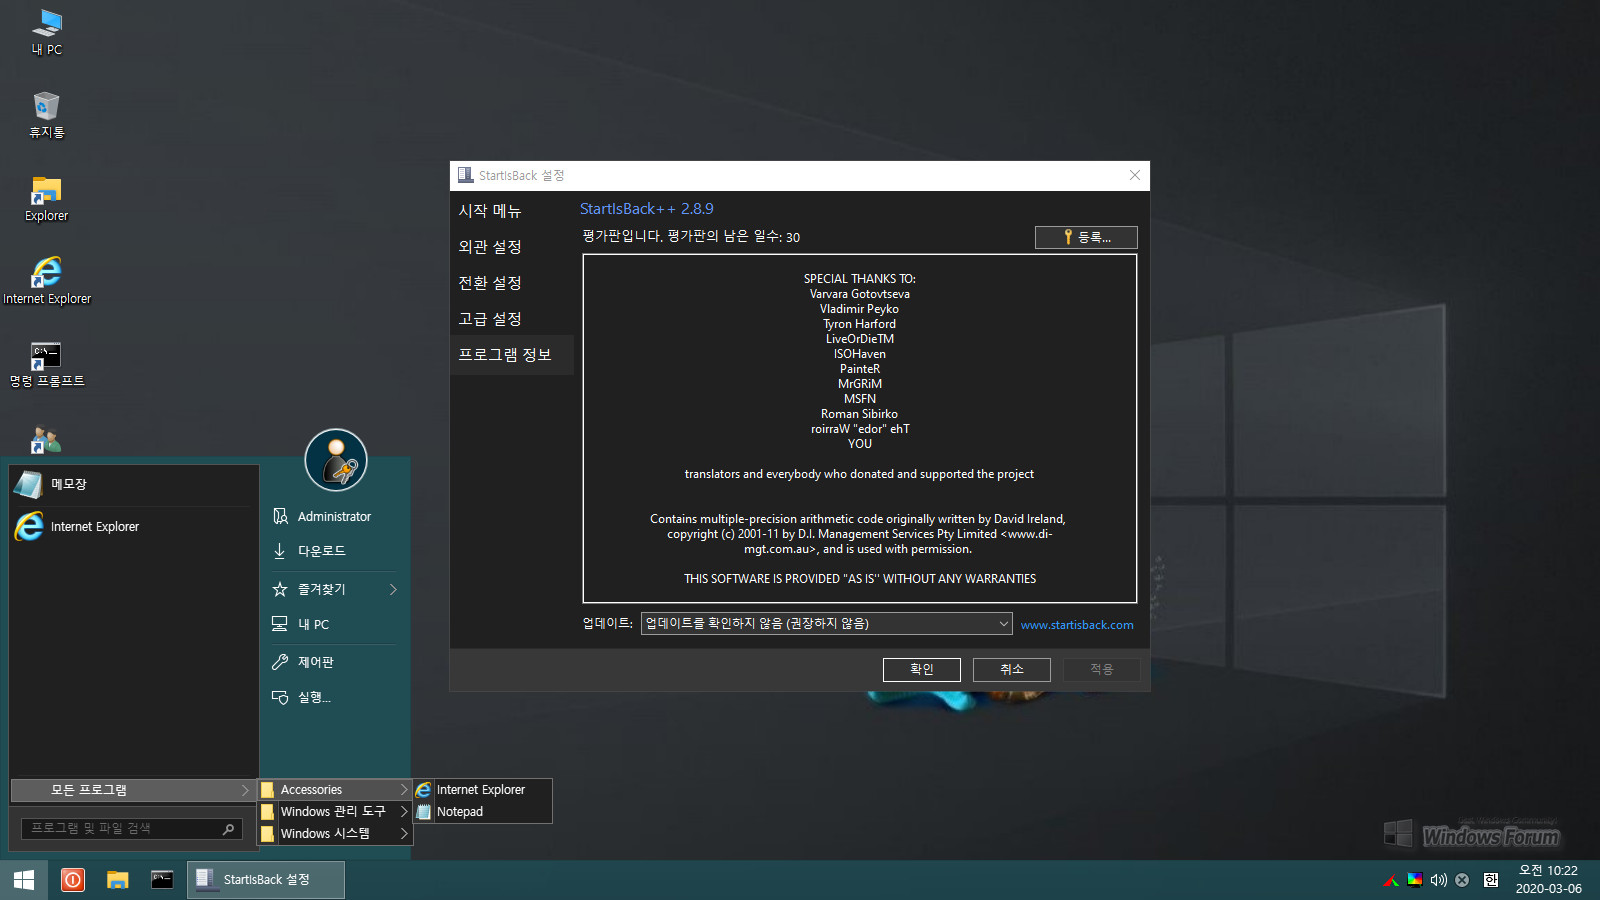The width and height of the screenshot is (1600, 900).
Task: Click Windows Start button on taskbar
Action: (24, 880)
